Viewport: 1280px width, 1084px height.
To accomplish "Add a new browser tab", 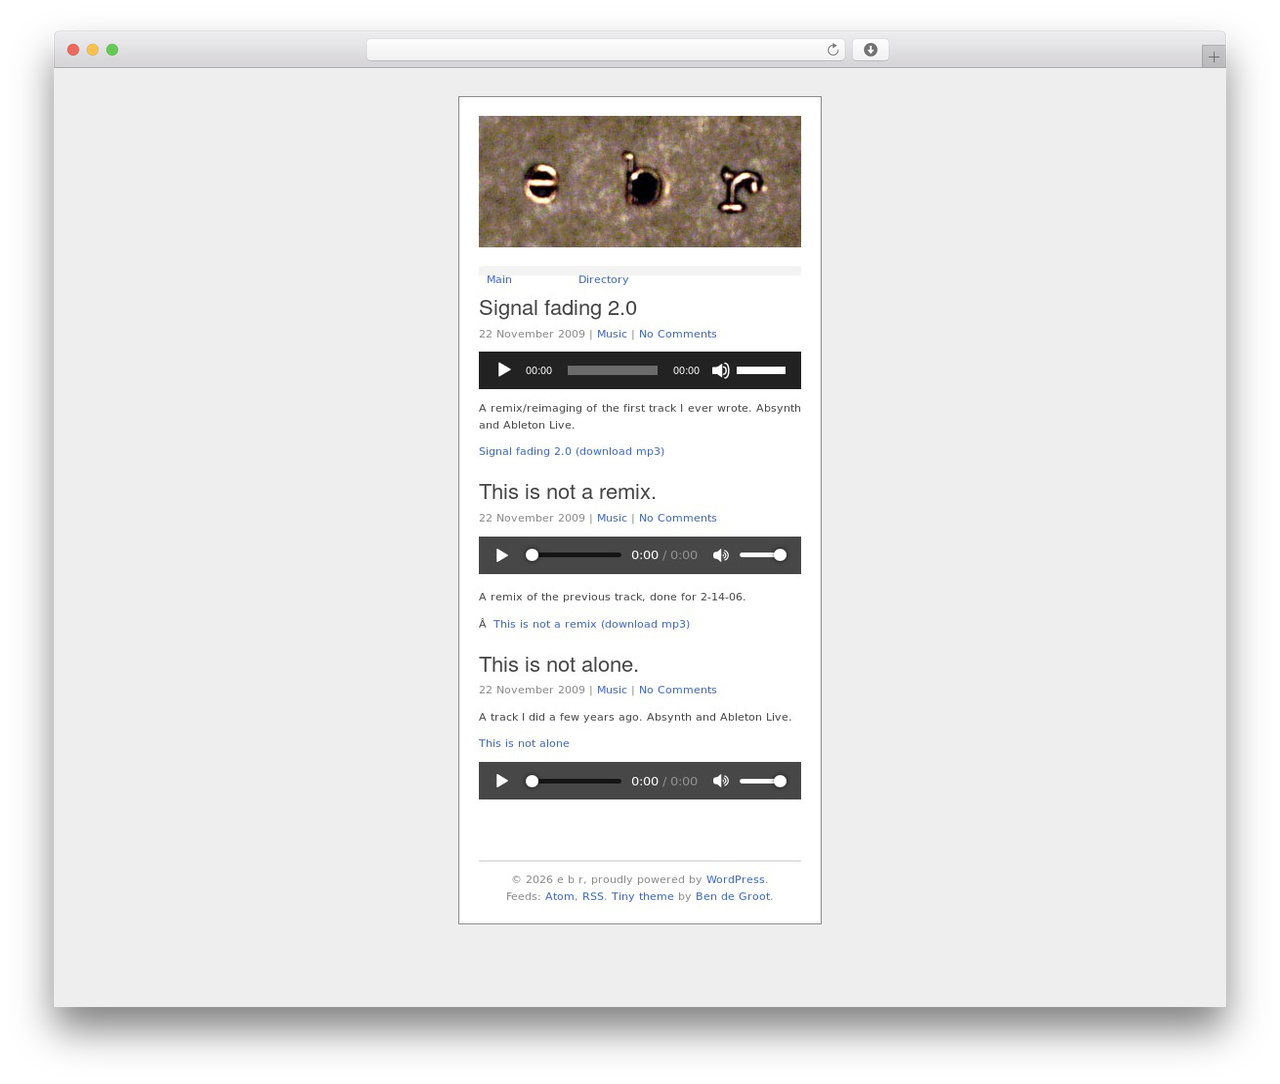I will (x=1214, y=57).
